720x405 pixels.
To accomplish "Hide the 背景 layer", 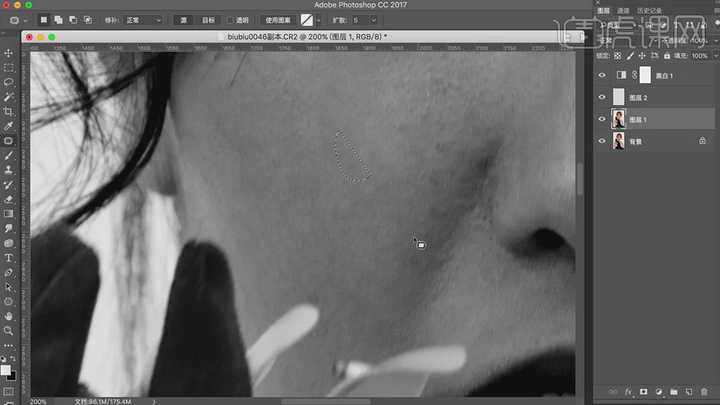I will click(602, 141).
